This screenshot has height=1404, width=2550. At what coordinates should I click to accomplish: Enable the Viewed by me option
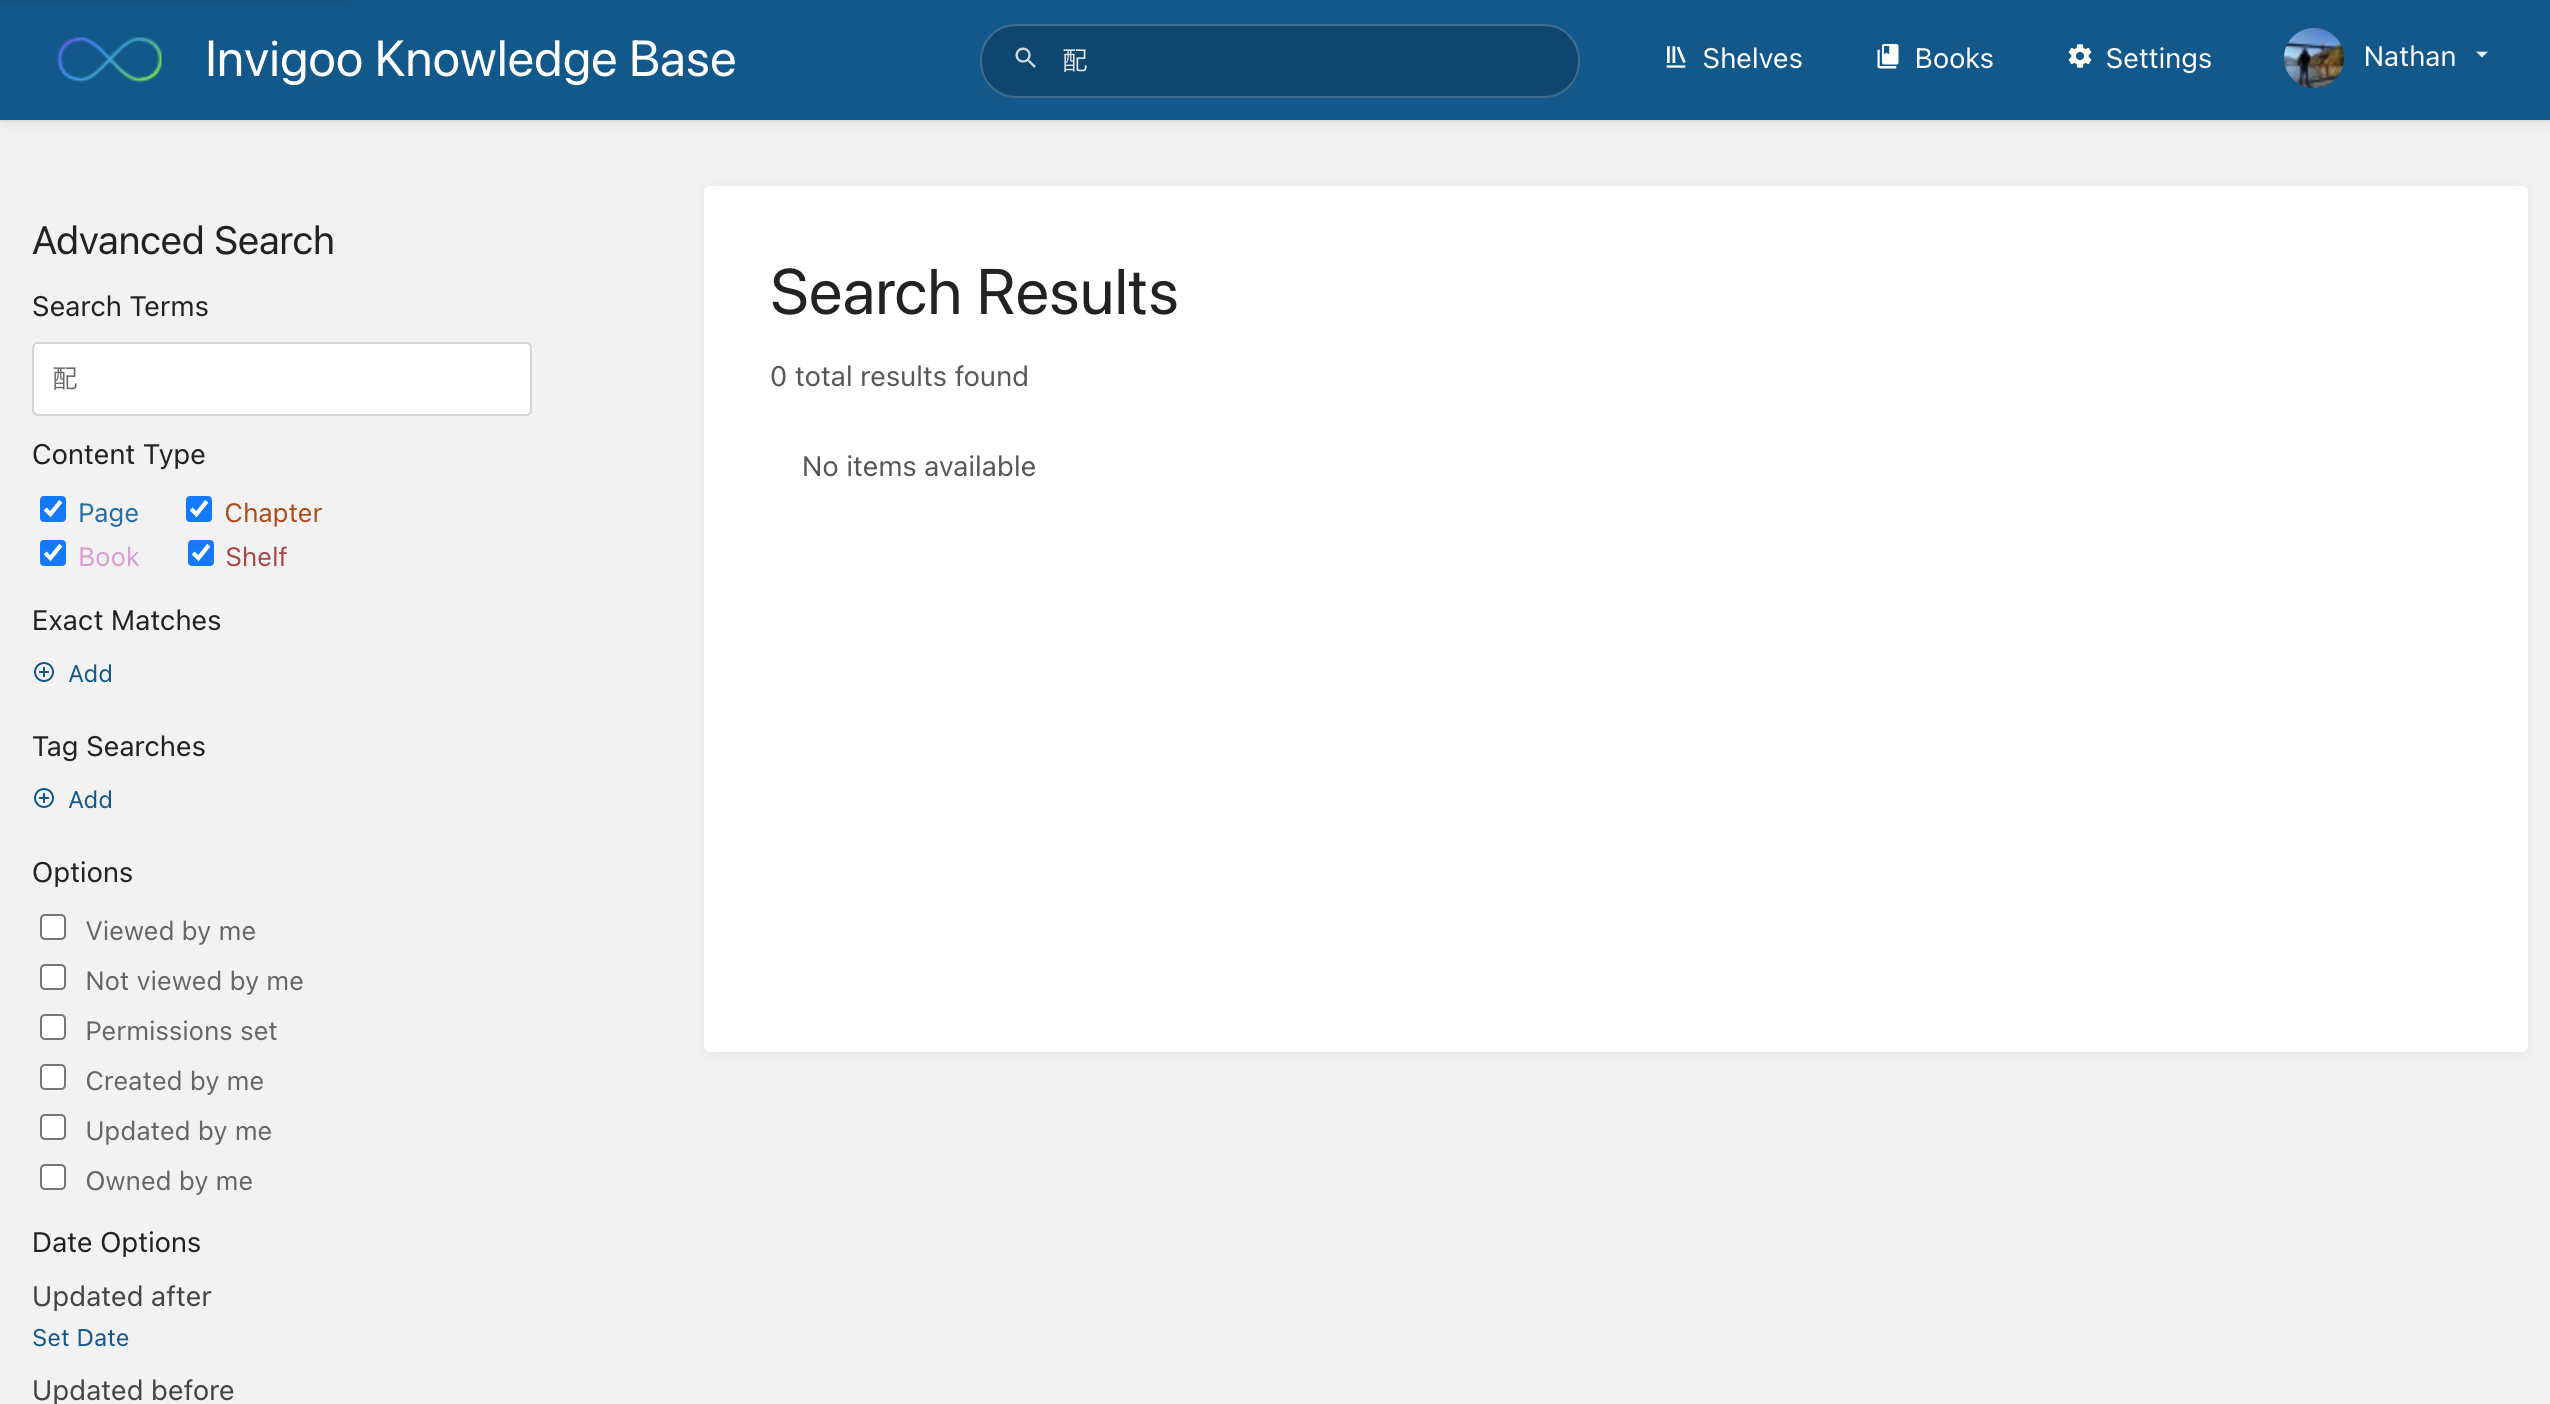tap(53, 927)
